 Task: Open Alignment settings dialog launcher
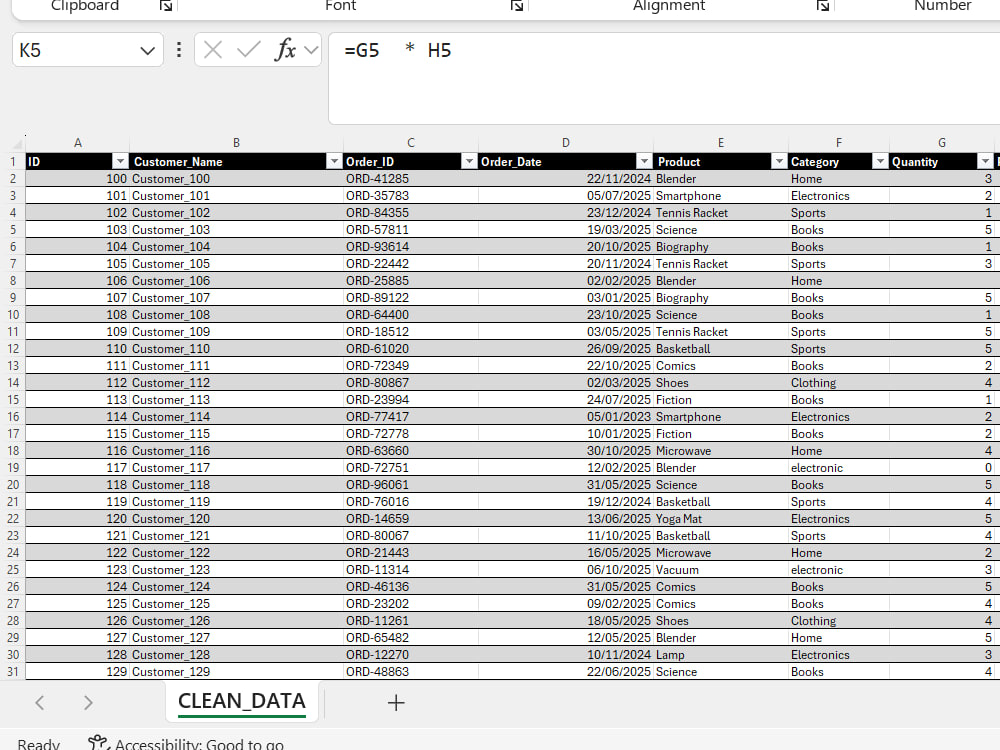pos(823,6)
